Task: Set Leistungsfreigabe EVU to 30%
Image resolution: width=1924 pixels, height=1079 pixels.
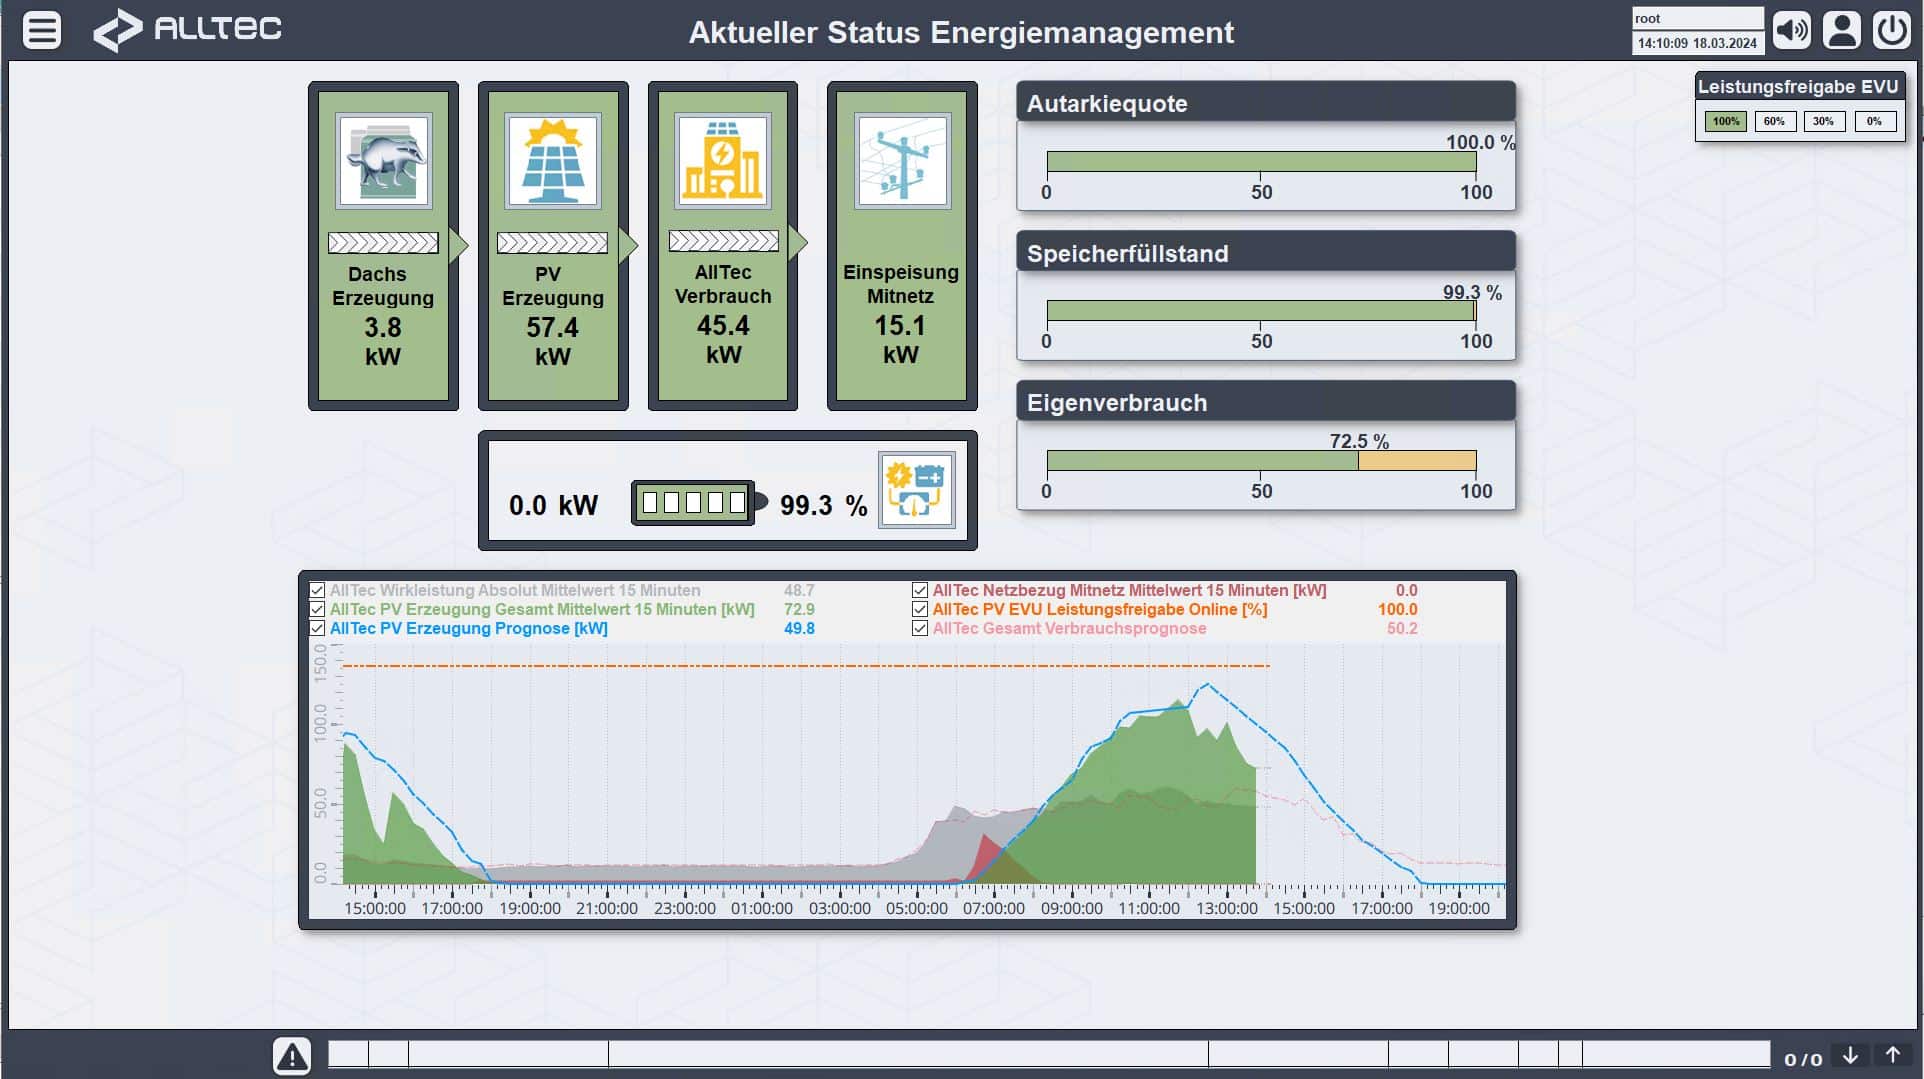Action: pyautogui.click(x=1824, y=122)
